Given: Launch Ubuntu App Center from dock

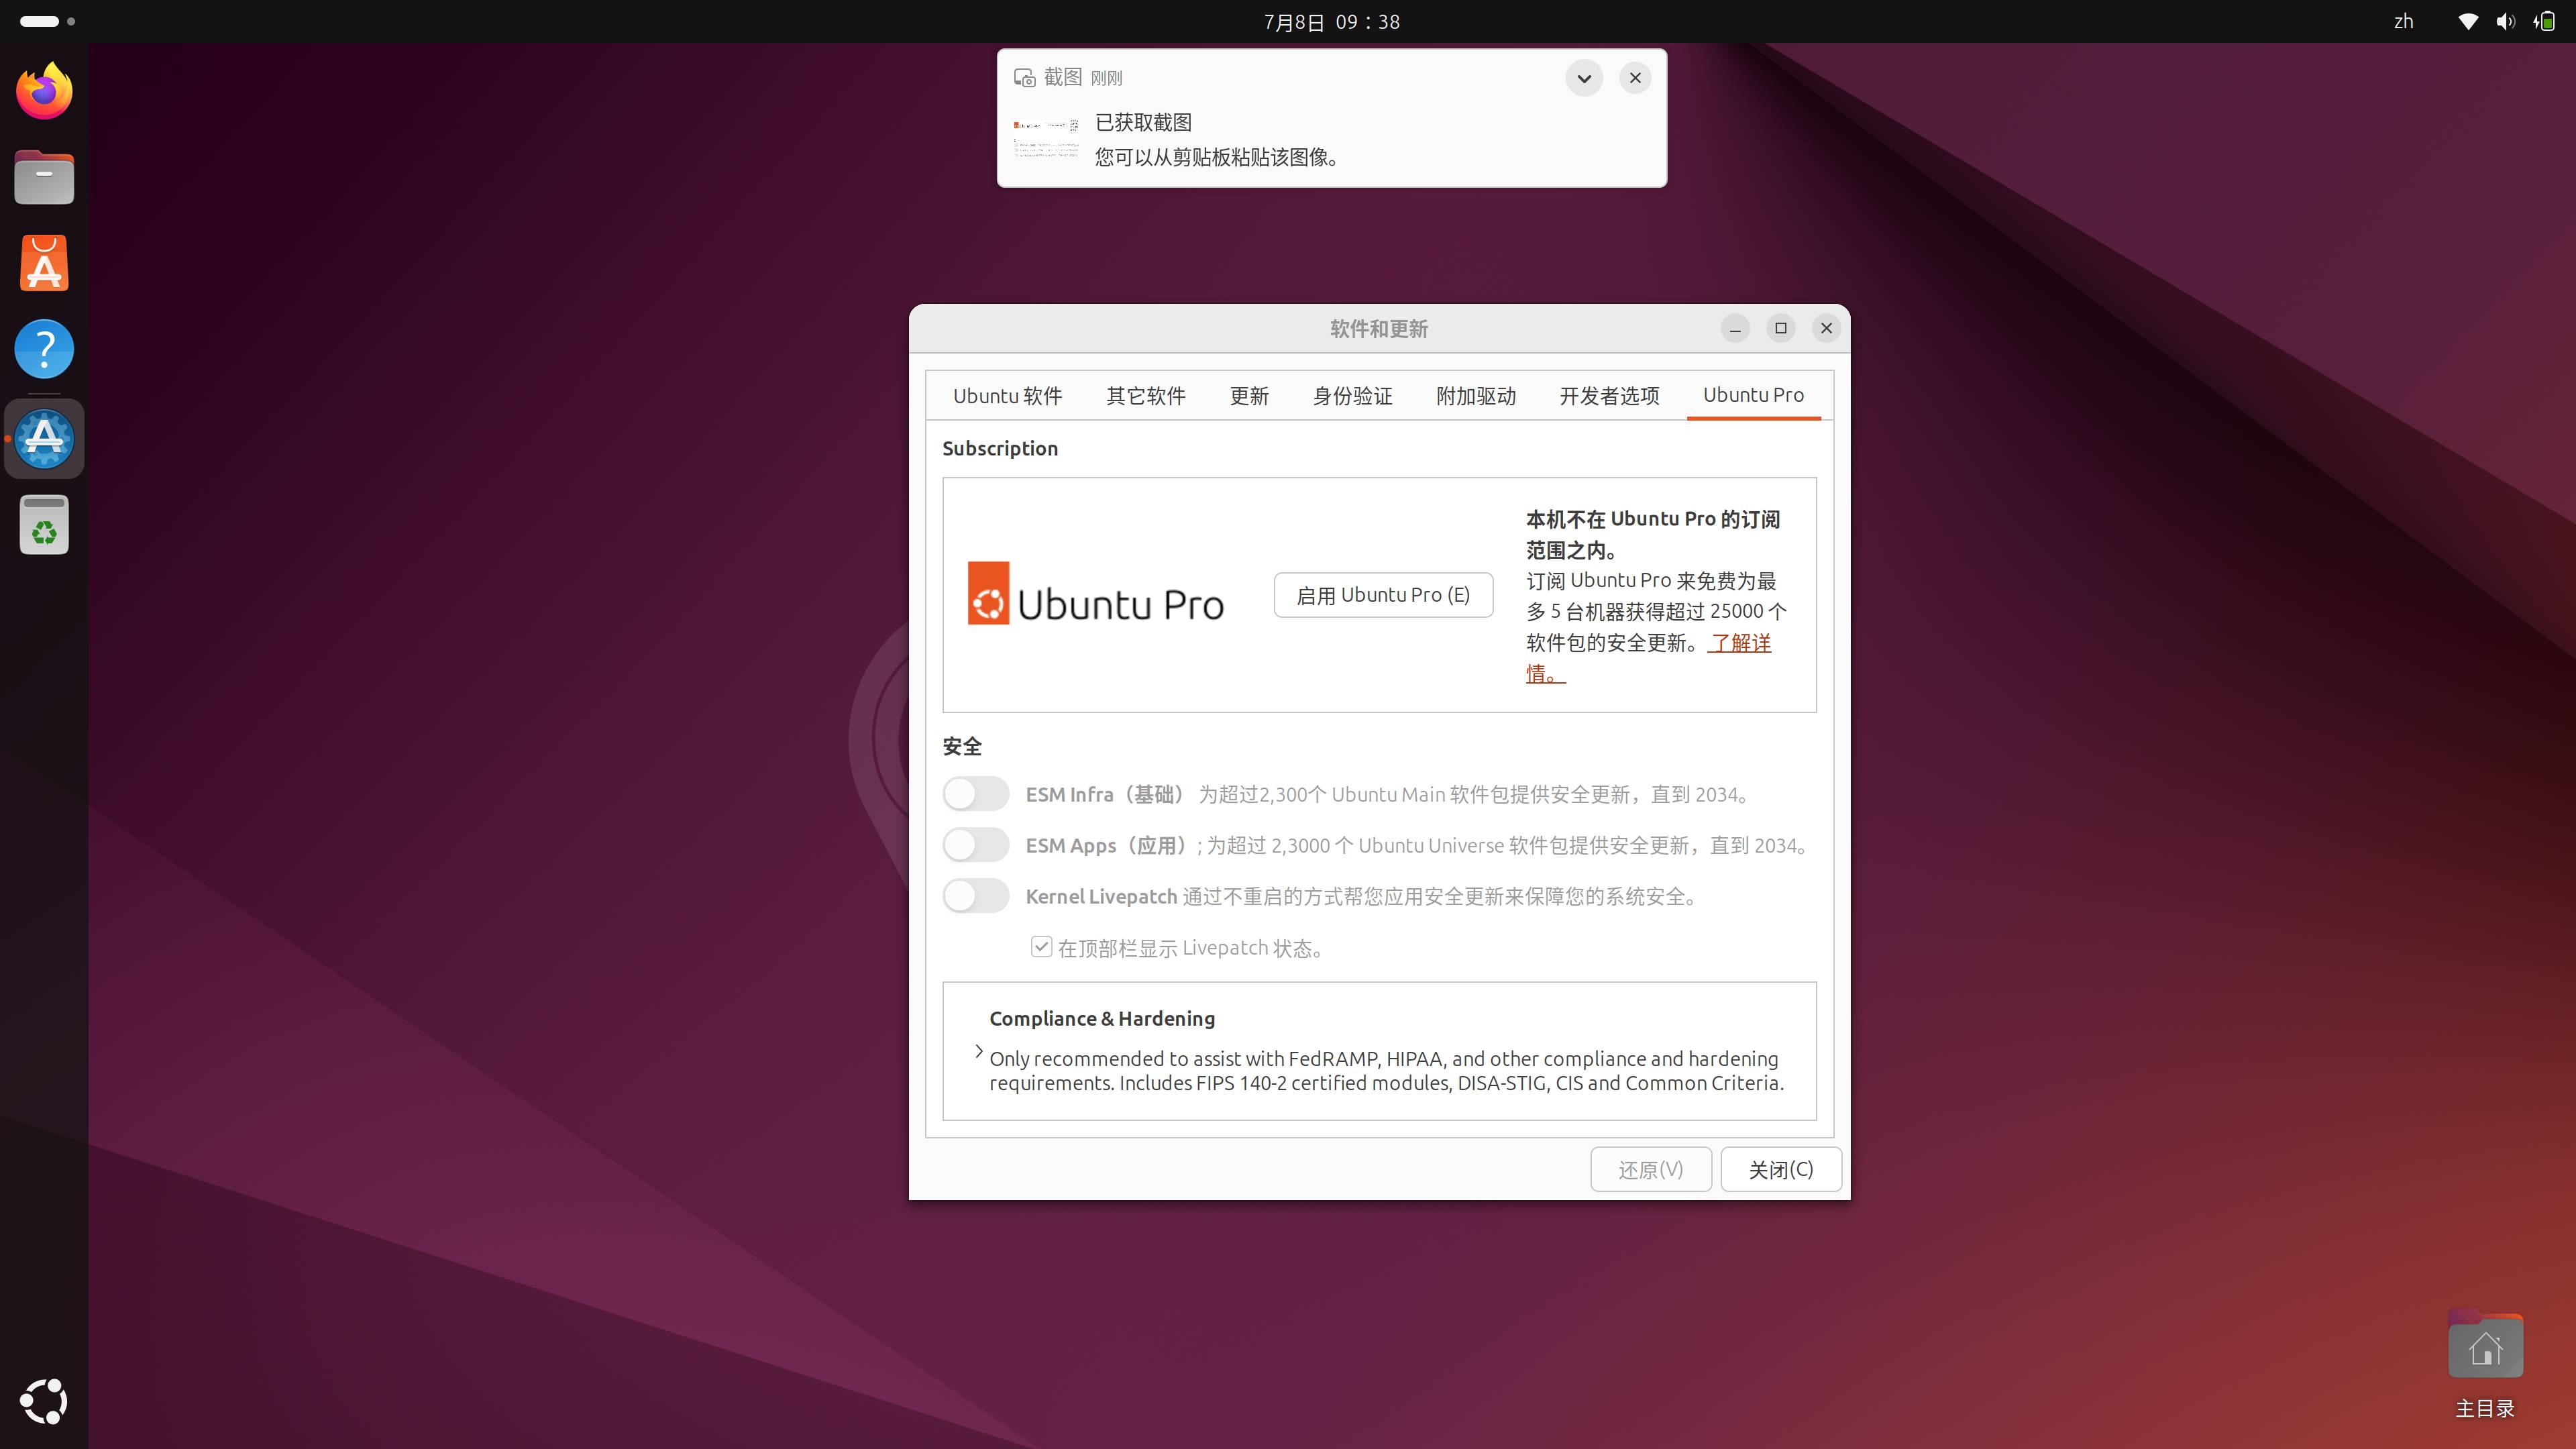Looking at the screenshot, I should point(44,263).
